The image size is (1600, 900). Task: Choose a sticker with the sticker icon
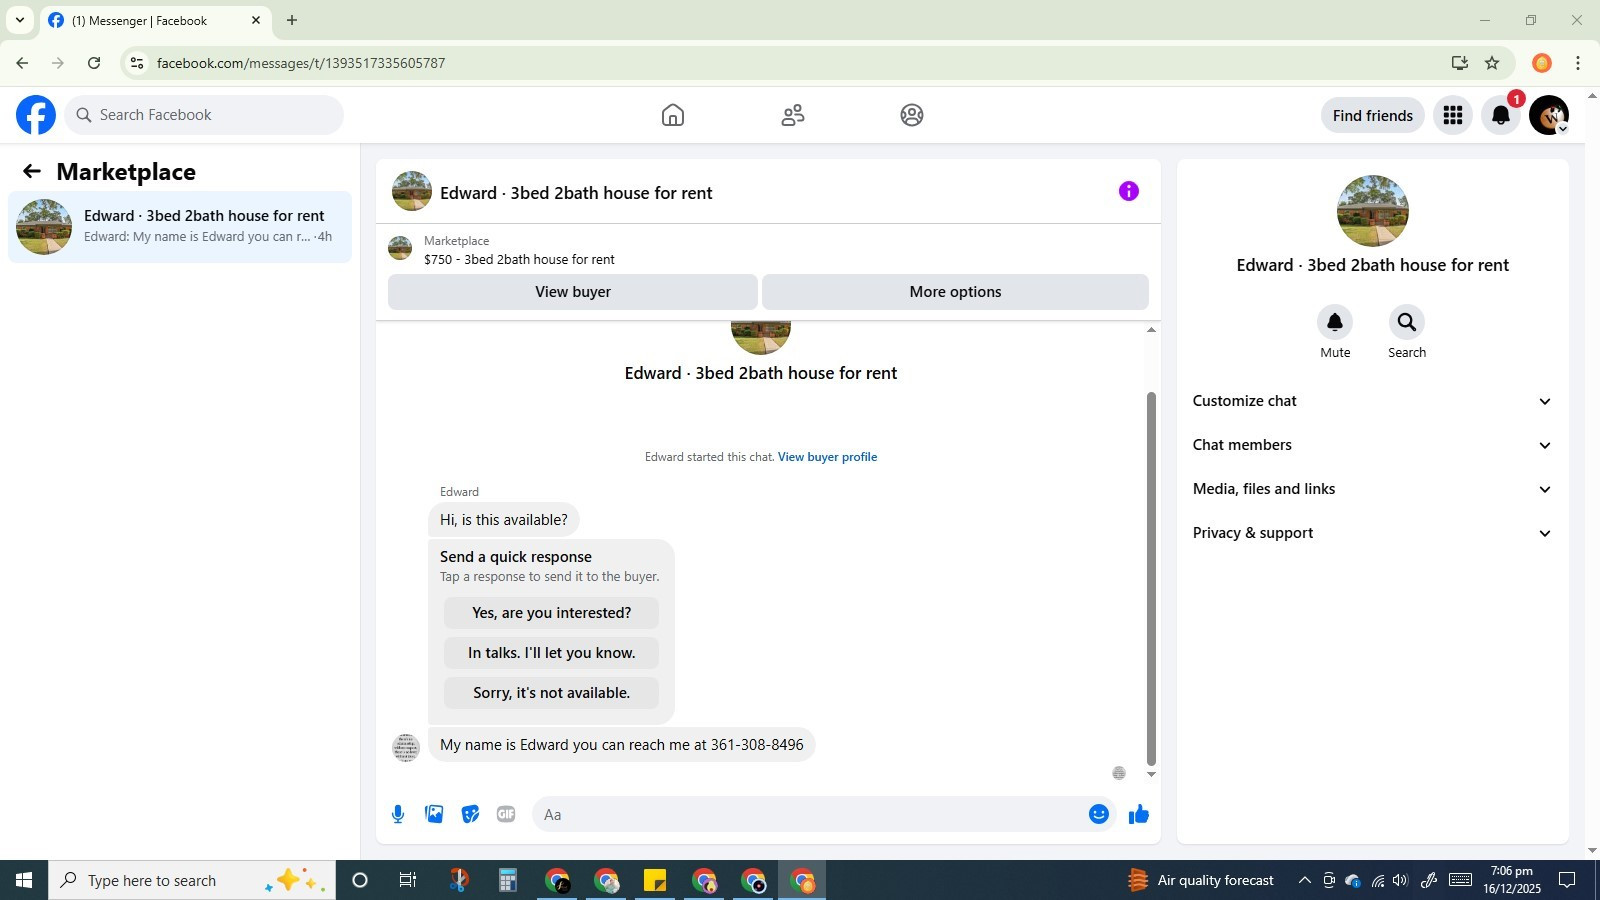[470, 814]
